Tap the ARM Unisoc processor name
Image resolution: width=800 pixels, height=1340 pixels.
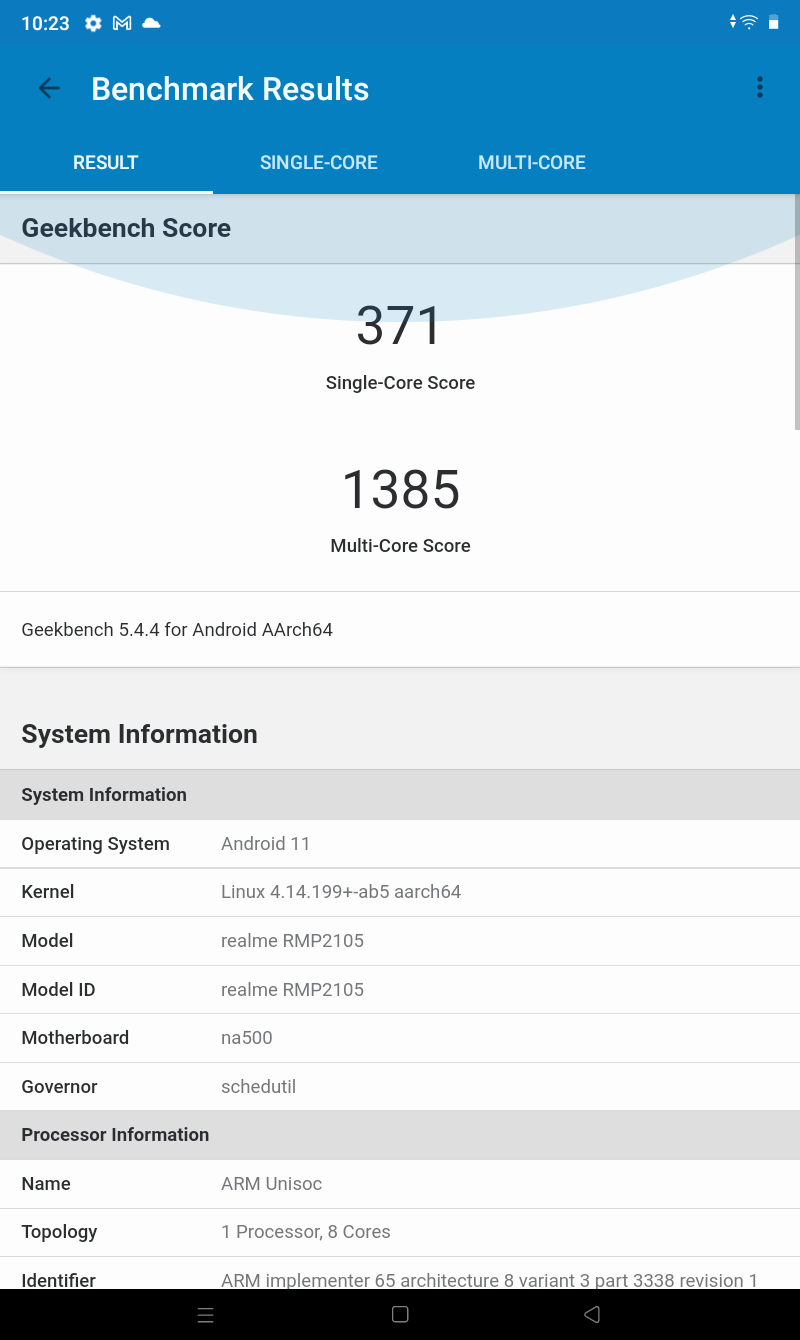click(x=272, y=1184)
